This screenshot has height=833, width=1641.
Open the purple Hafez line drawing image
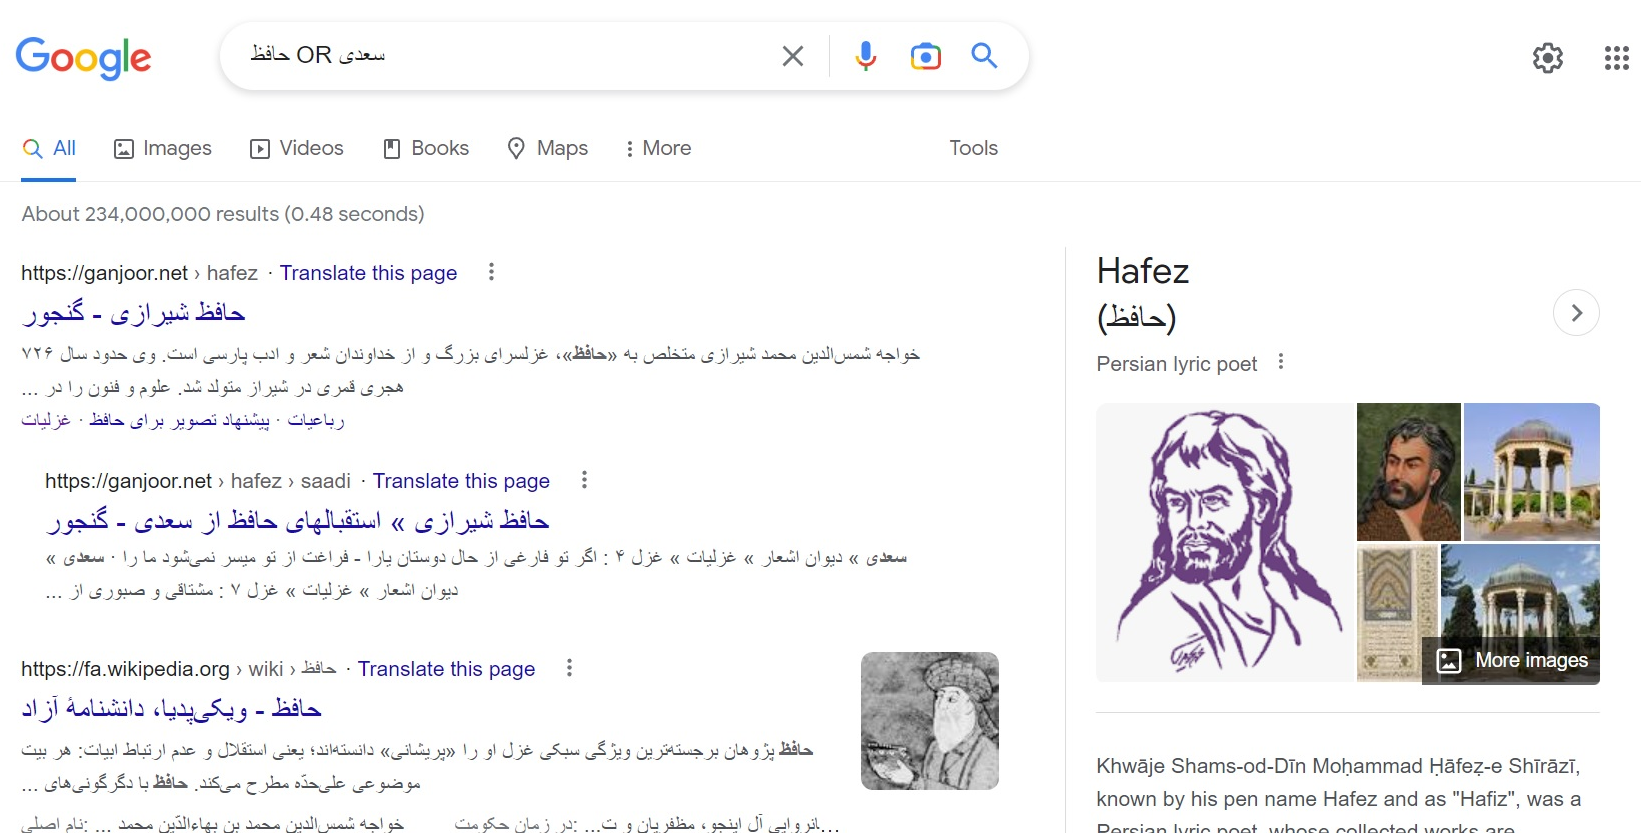pos(1225,542)
